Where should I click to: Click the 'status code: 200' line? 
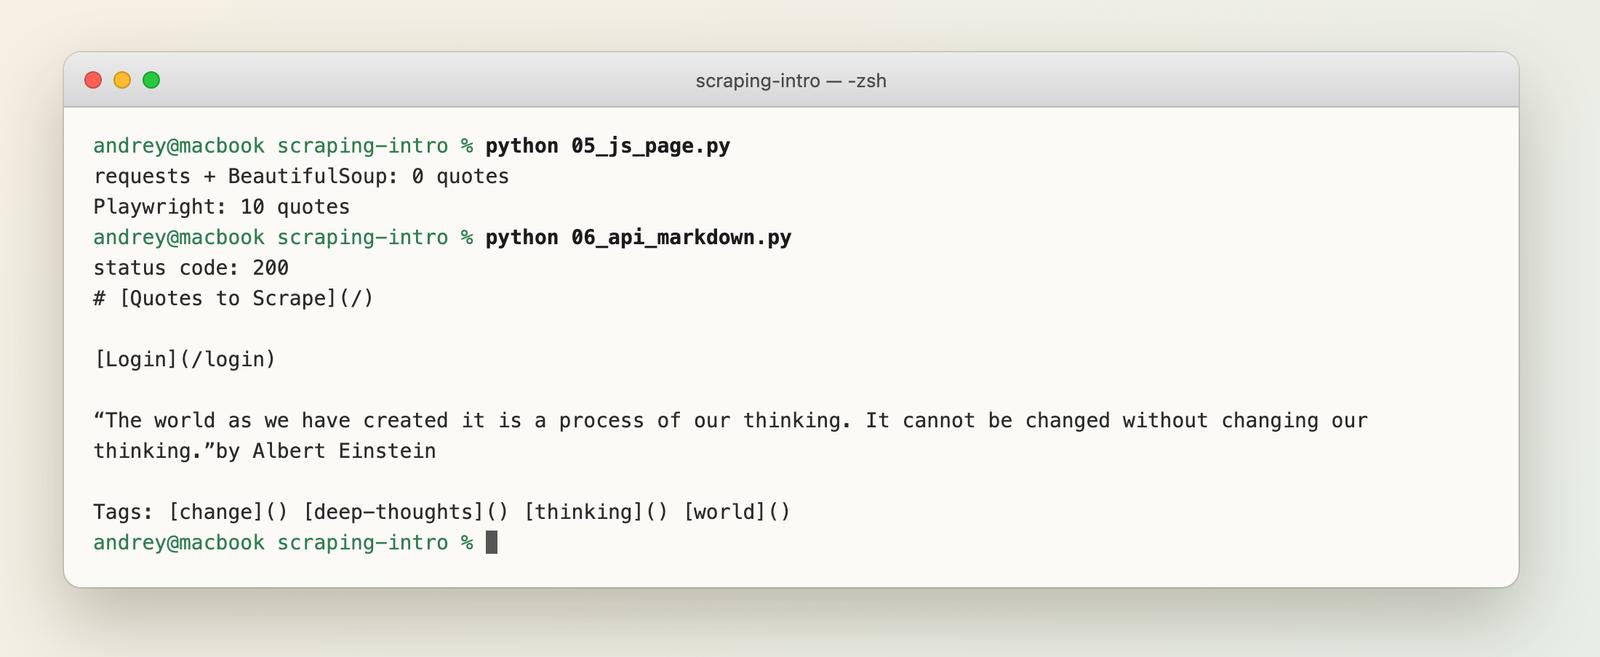191,268
